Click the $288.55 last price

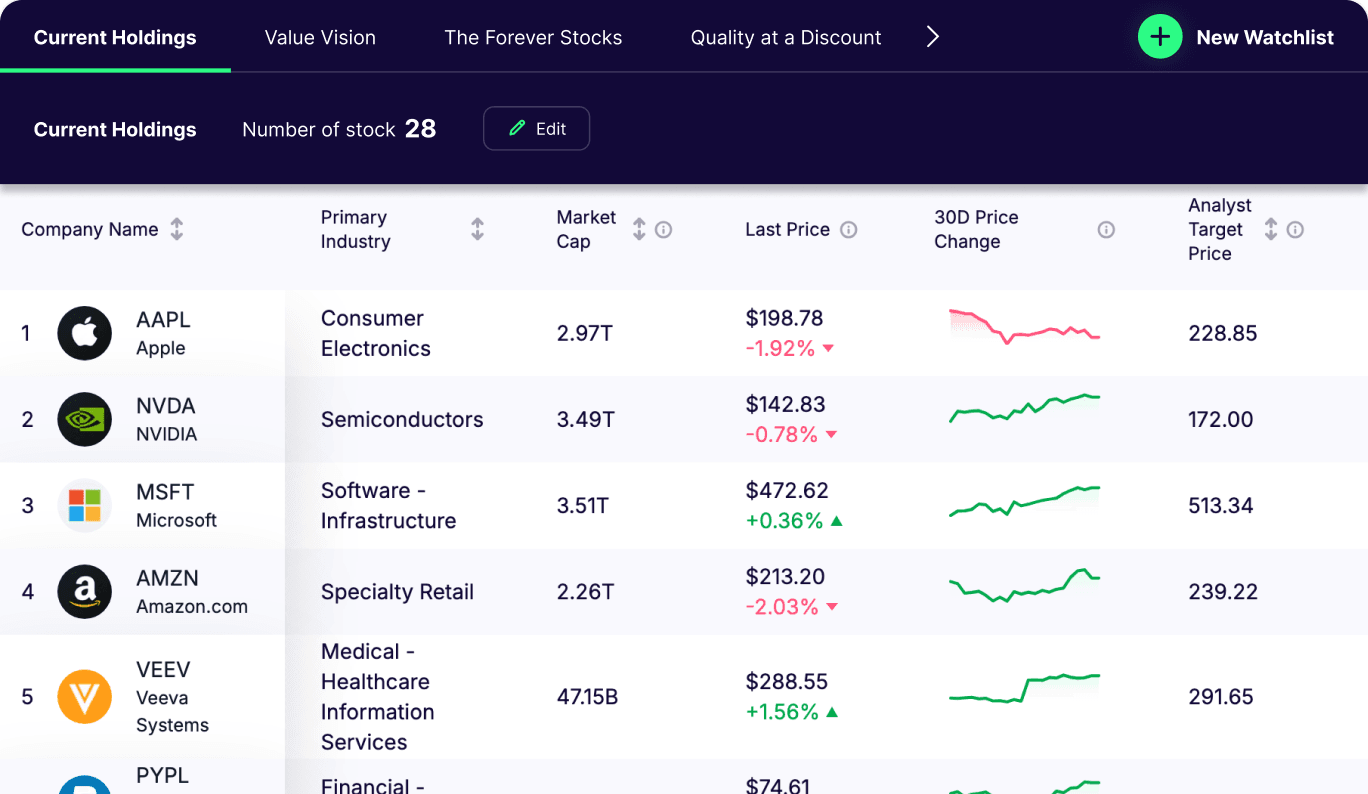point(787,681)
